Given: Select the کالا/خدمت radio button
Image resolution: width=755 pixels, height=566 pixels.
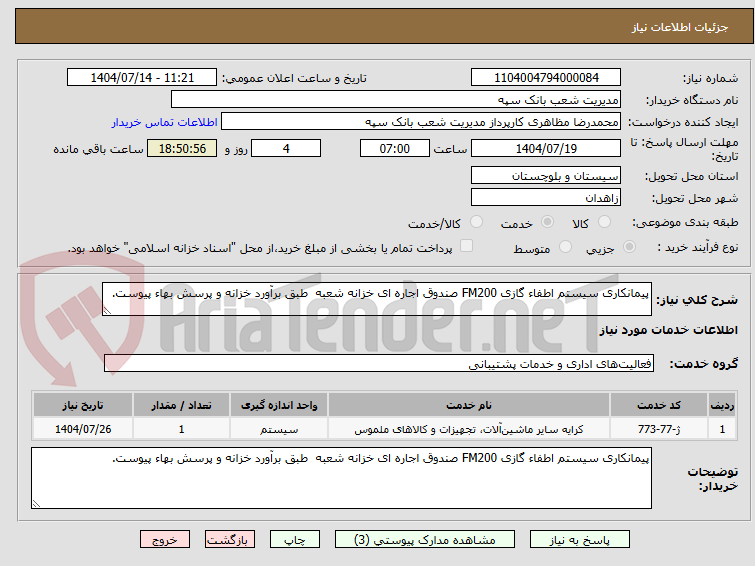Looking at the screenshot, I should (476, 222).
